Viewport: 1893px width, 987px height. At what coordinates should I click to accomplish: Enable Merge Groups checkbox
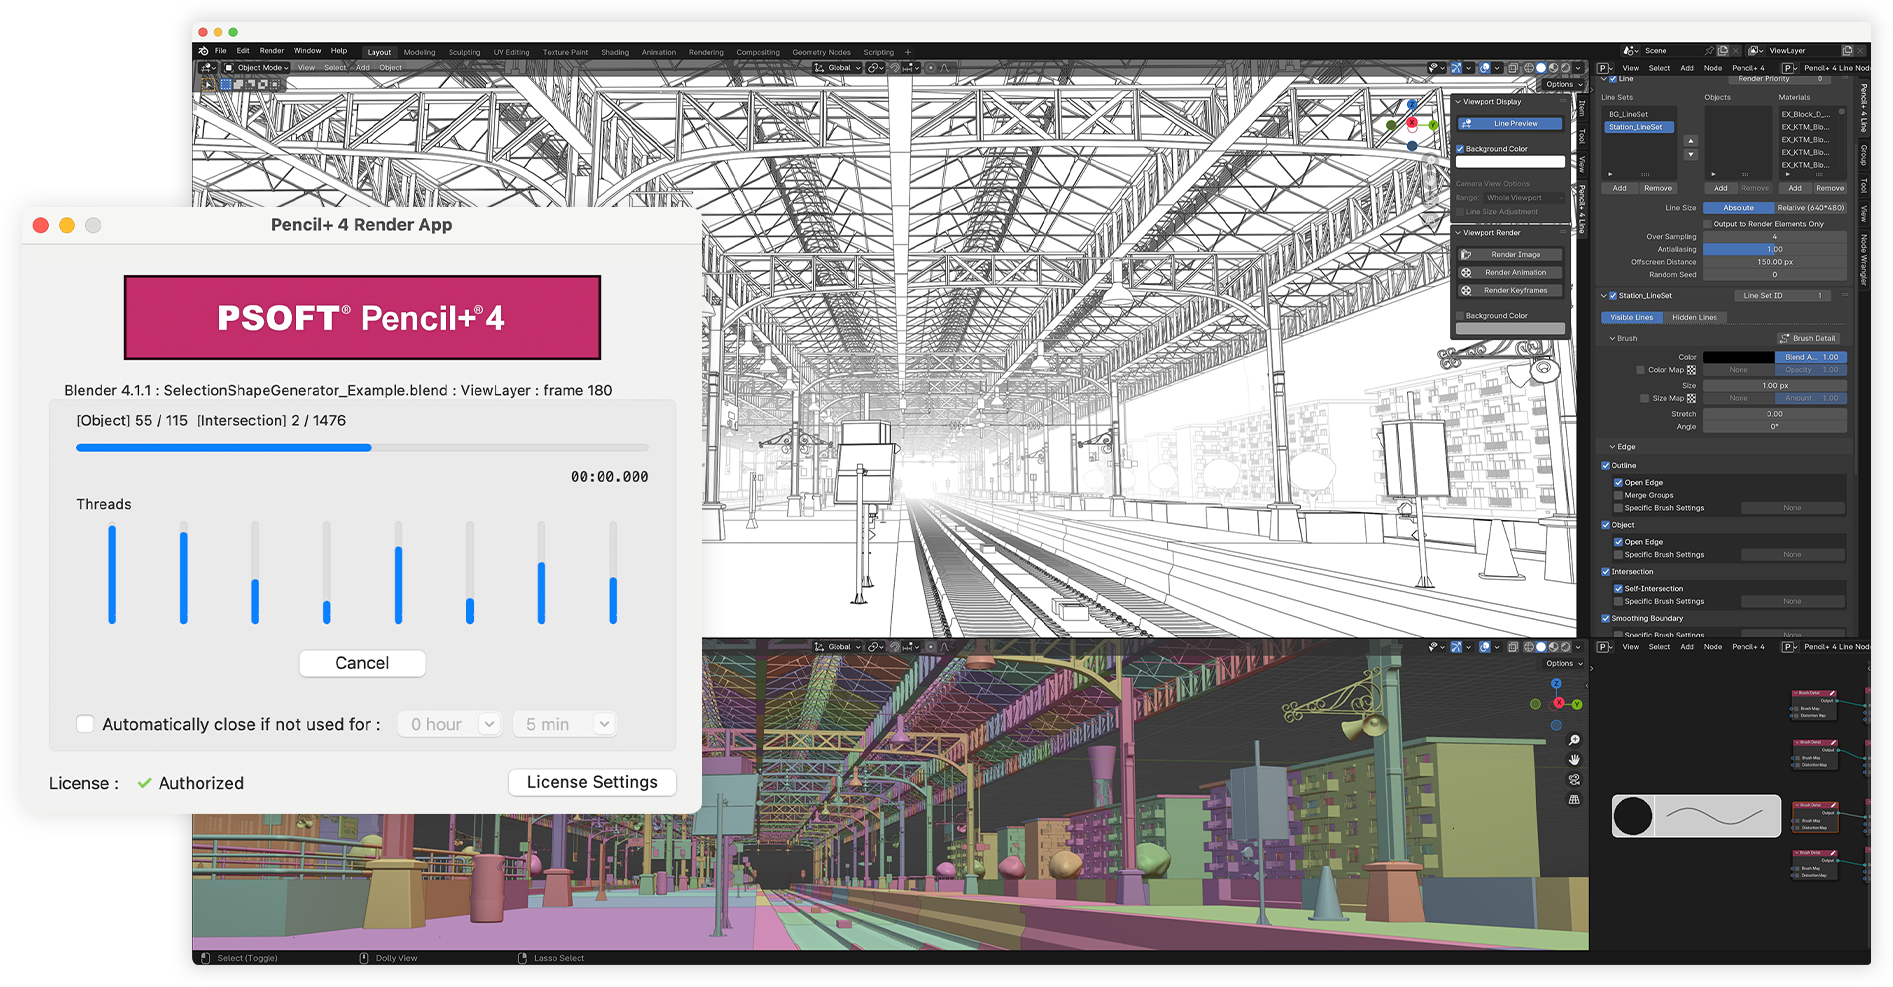[x=1618, y=495]
